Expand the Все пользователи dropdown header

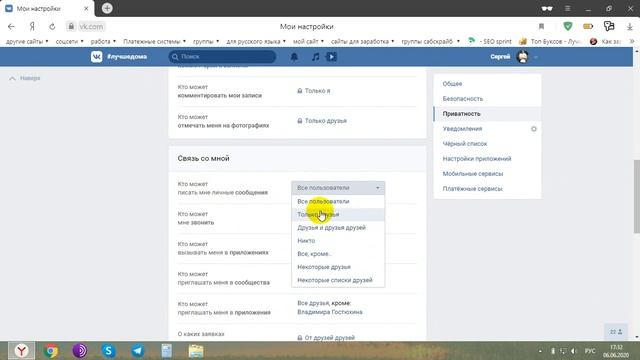(x=338, y=188)
